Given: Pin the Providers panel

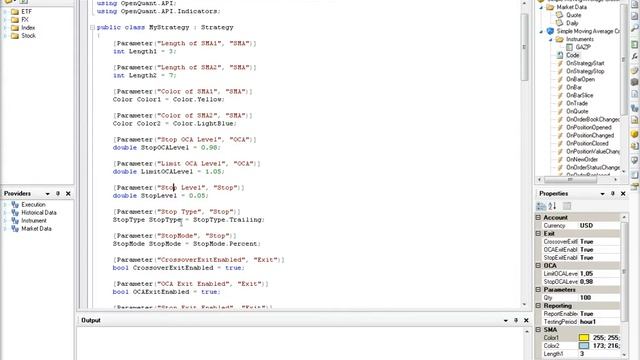Looking at the screenshot, I should click(x=58, y=193).
